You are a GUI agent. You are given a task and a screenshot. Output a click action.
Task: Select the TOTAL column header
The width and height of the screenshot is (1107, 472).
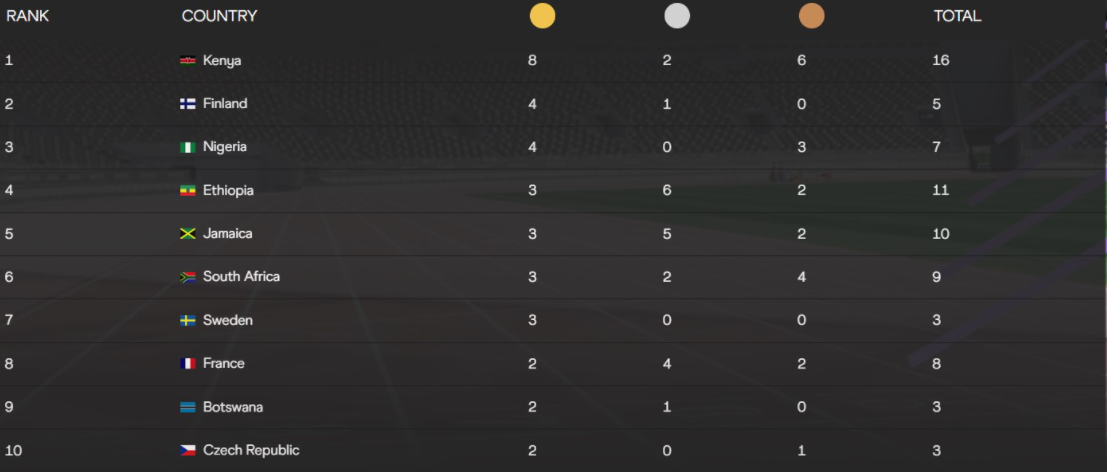pos(957,16)
